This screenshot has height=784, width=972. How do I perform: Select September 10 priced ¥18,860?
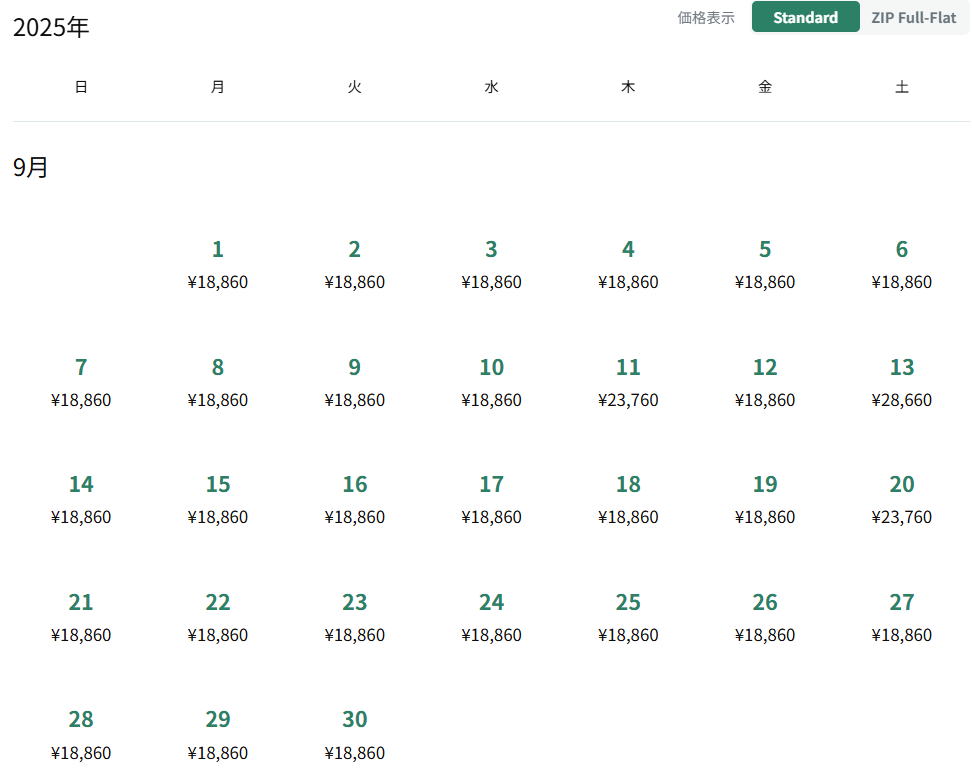(492, 382)
